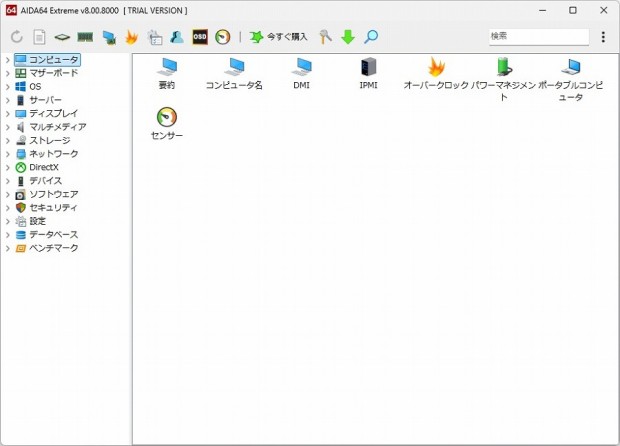This screenshot has width=620, height=446.
Task: Expand the デバイス tree node
Action: click(x=8, y=181)
